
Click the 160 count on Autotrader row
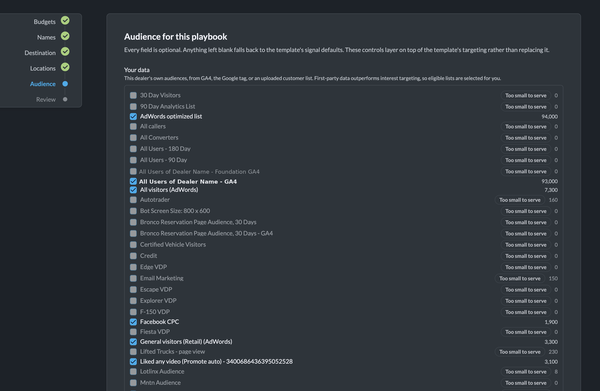(553, 200)
